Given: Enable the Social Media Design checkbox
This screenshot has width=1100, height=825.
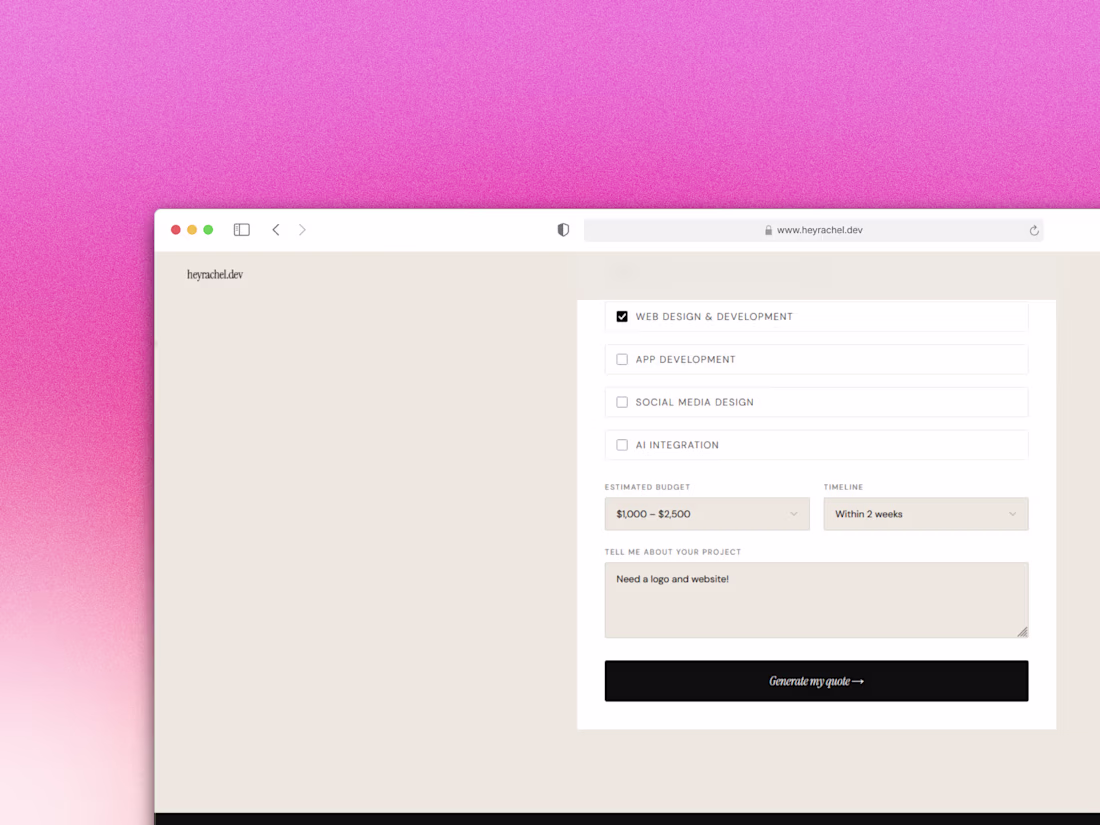Looking at the screenshot, I should click(x=622, y=402).
